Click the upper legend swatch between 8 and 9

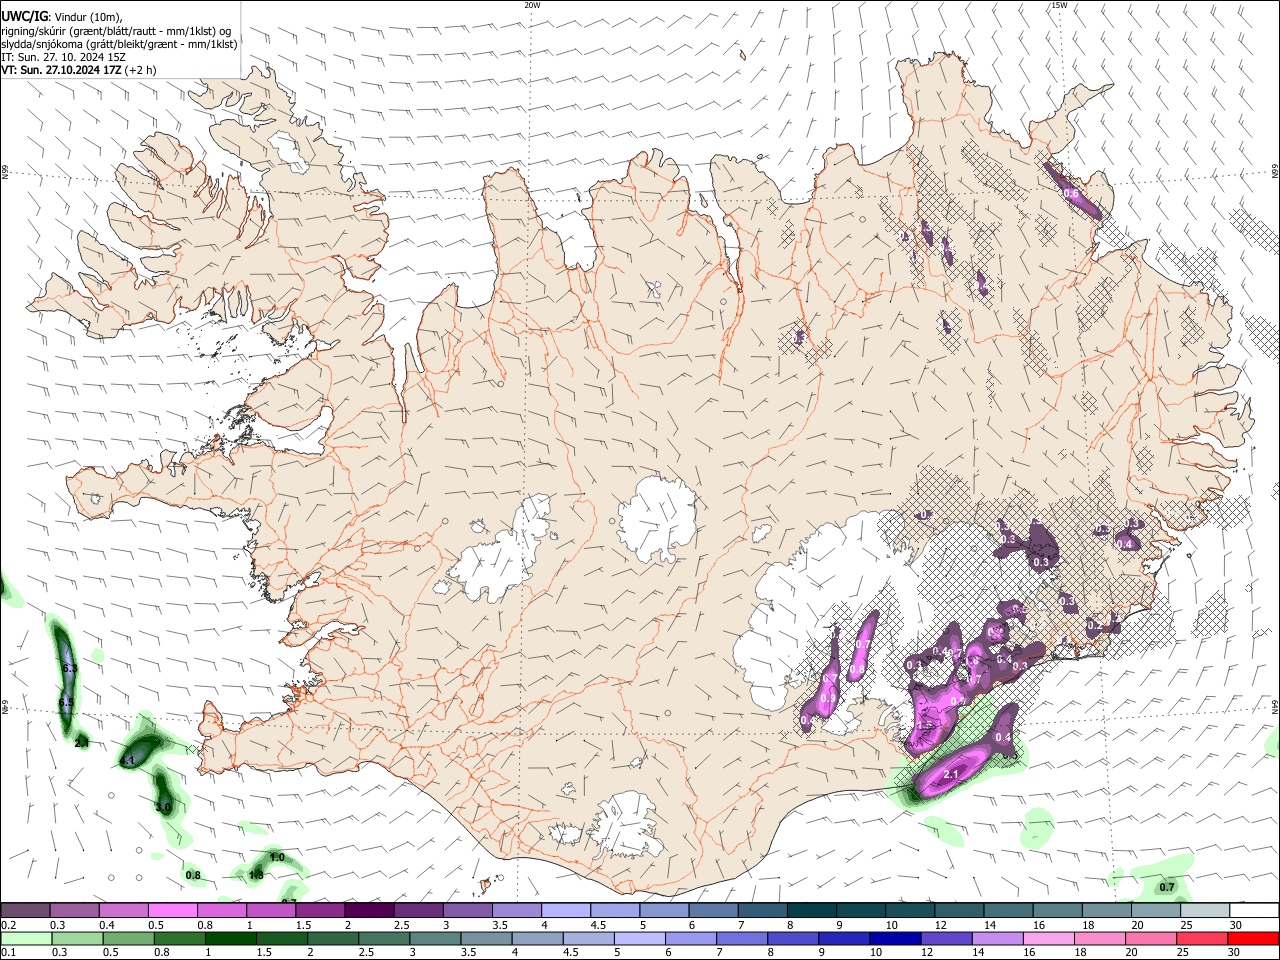click(x=812, y=910)
